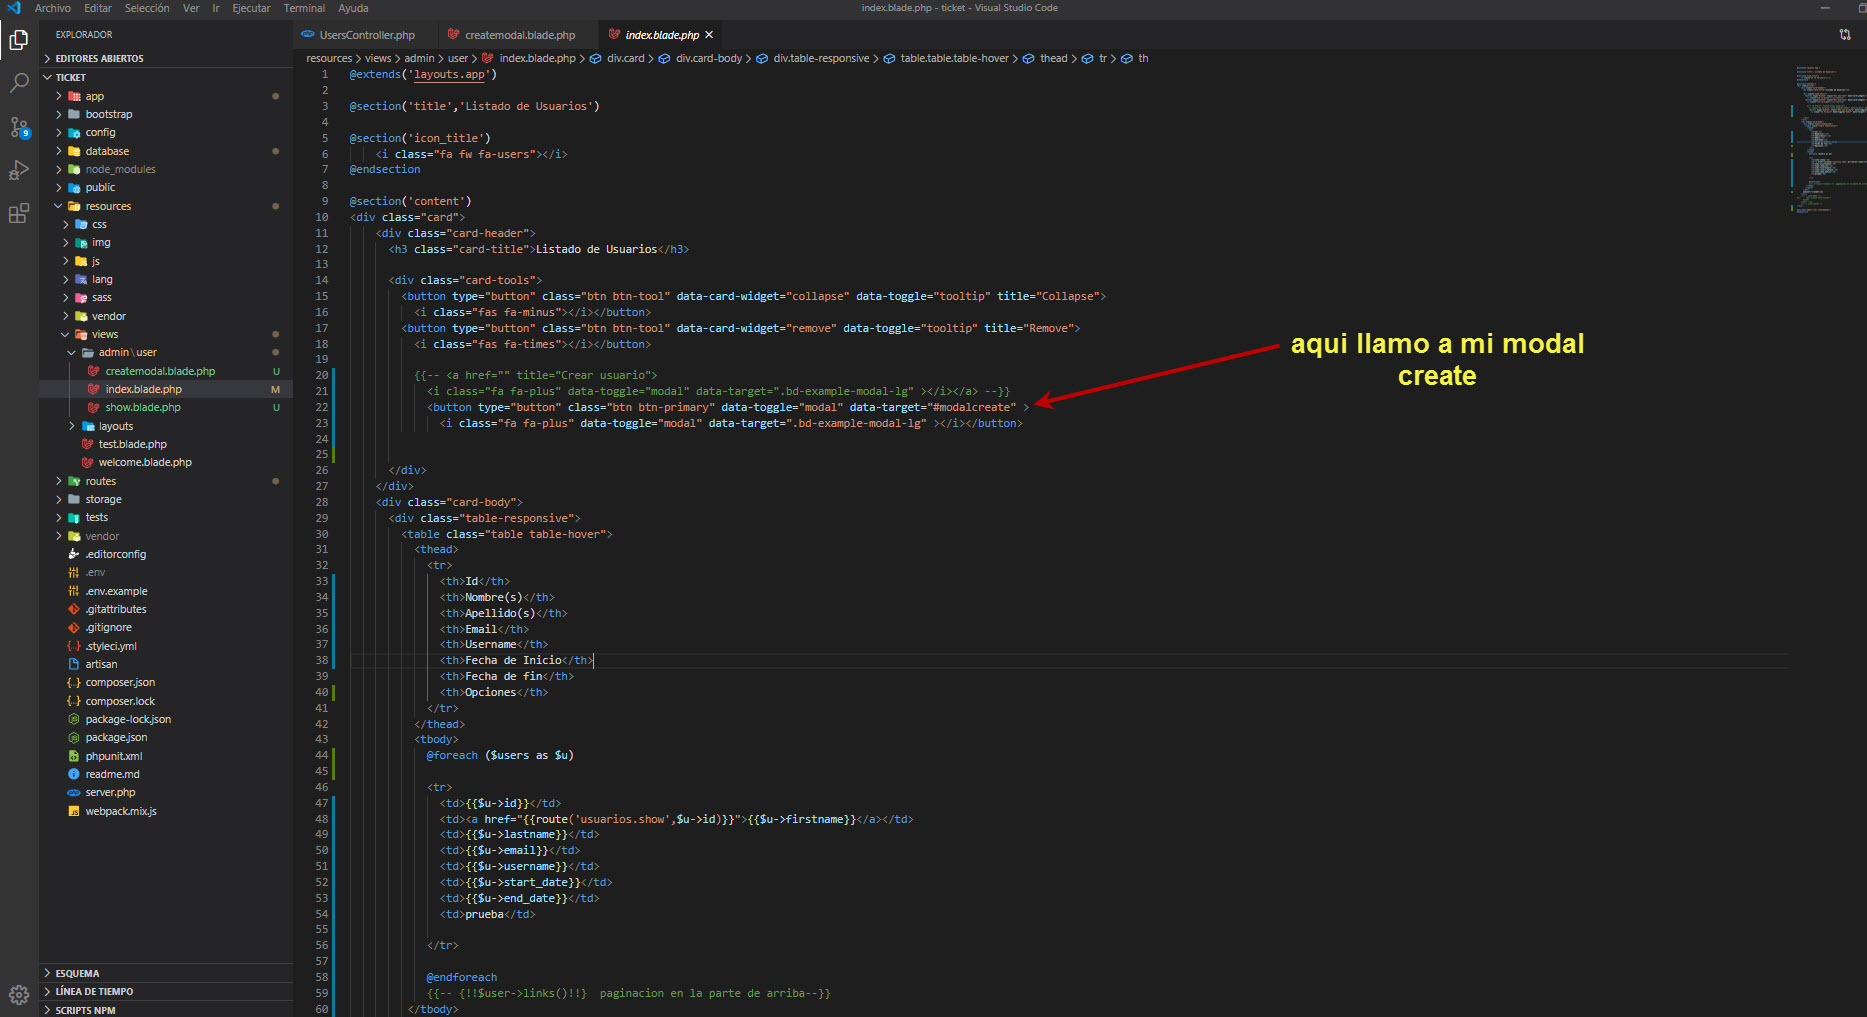Viewport: 1867px width, 1017px height.
Task: Expand the sass folder under resources
Action: coord(166,298)
